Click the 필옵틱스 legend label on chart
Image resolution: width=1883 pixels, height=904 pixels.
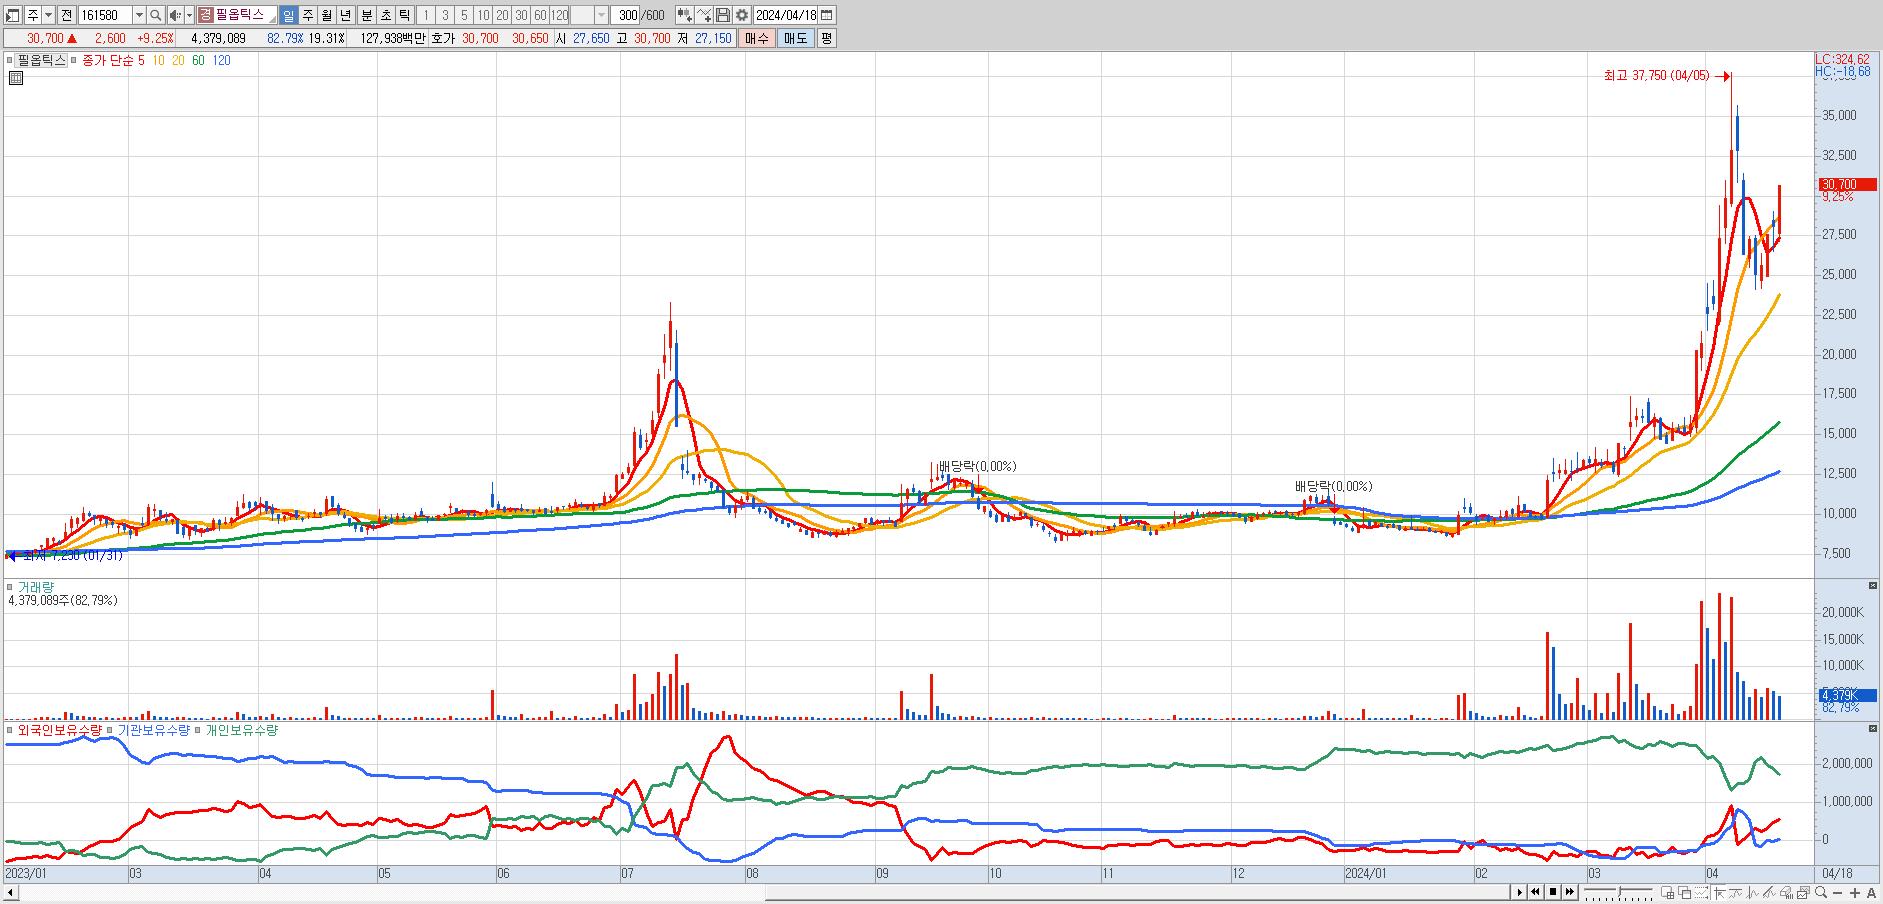click(41, 60)
